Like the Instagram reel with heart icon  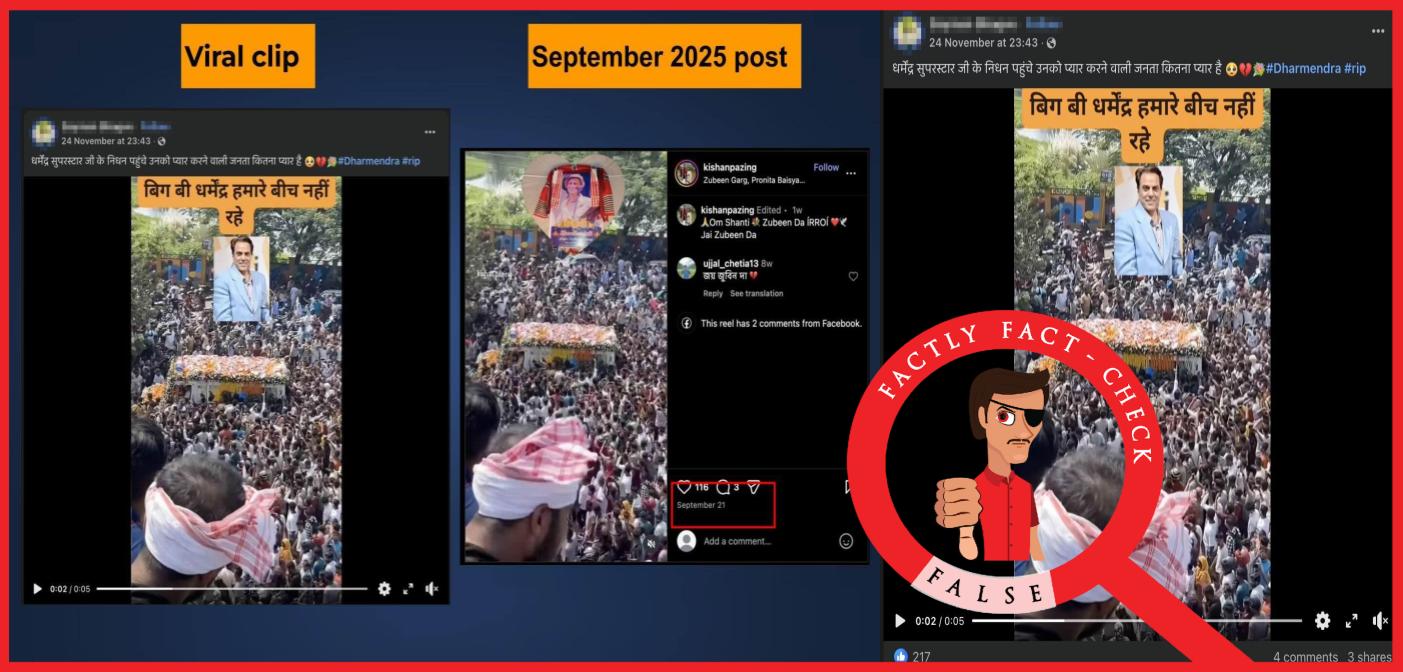pyautogui.click(x=684, y=487)
